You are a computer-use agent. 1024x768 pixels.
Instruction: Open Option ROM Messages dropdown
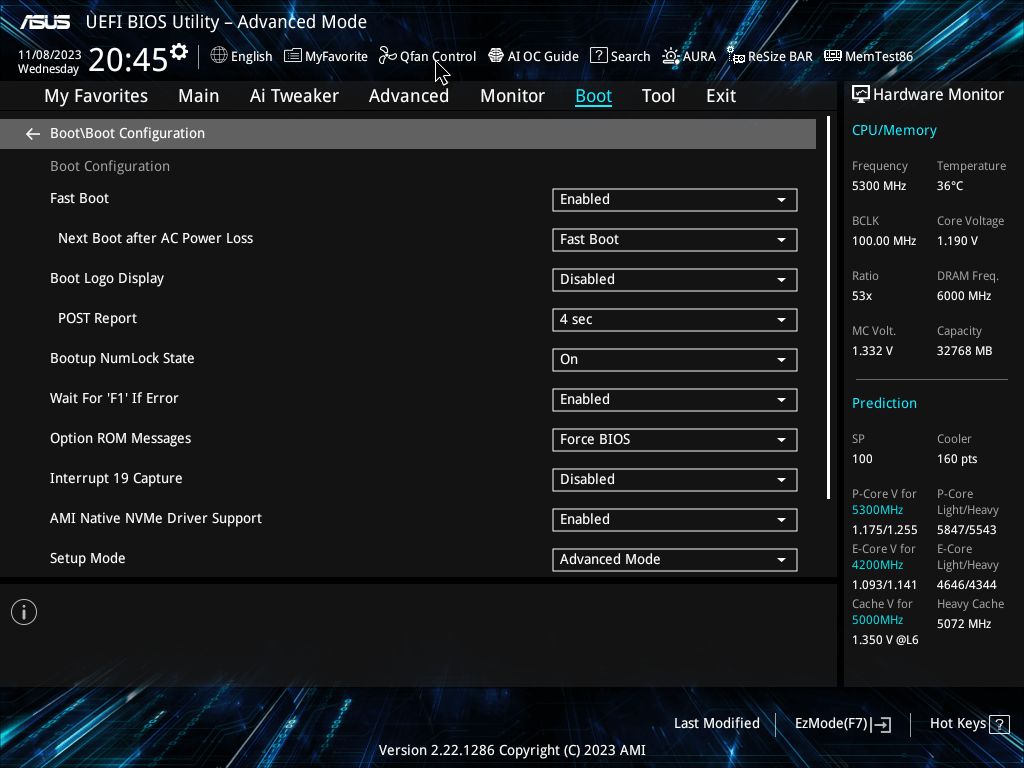pos(675,440)
